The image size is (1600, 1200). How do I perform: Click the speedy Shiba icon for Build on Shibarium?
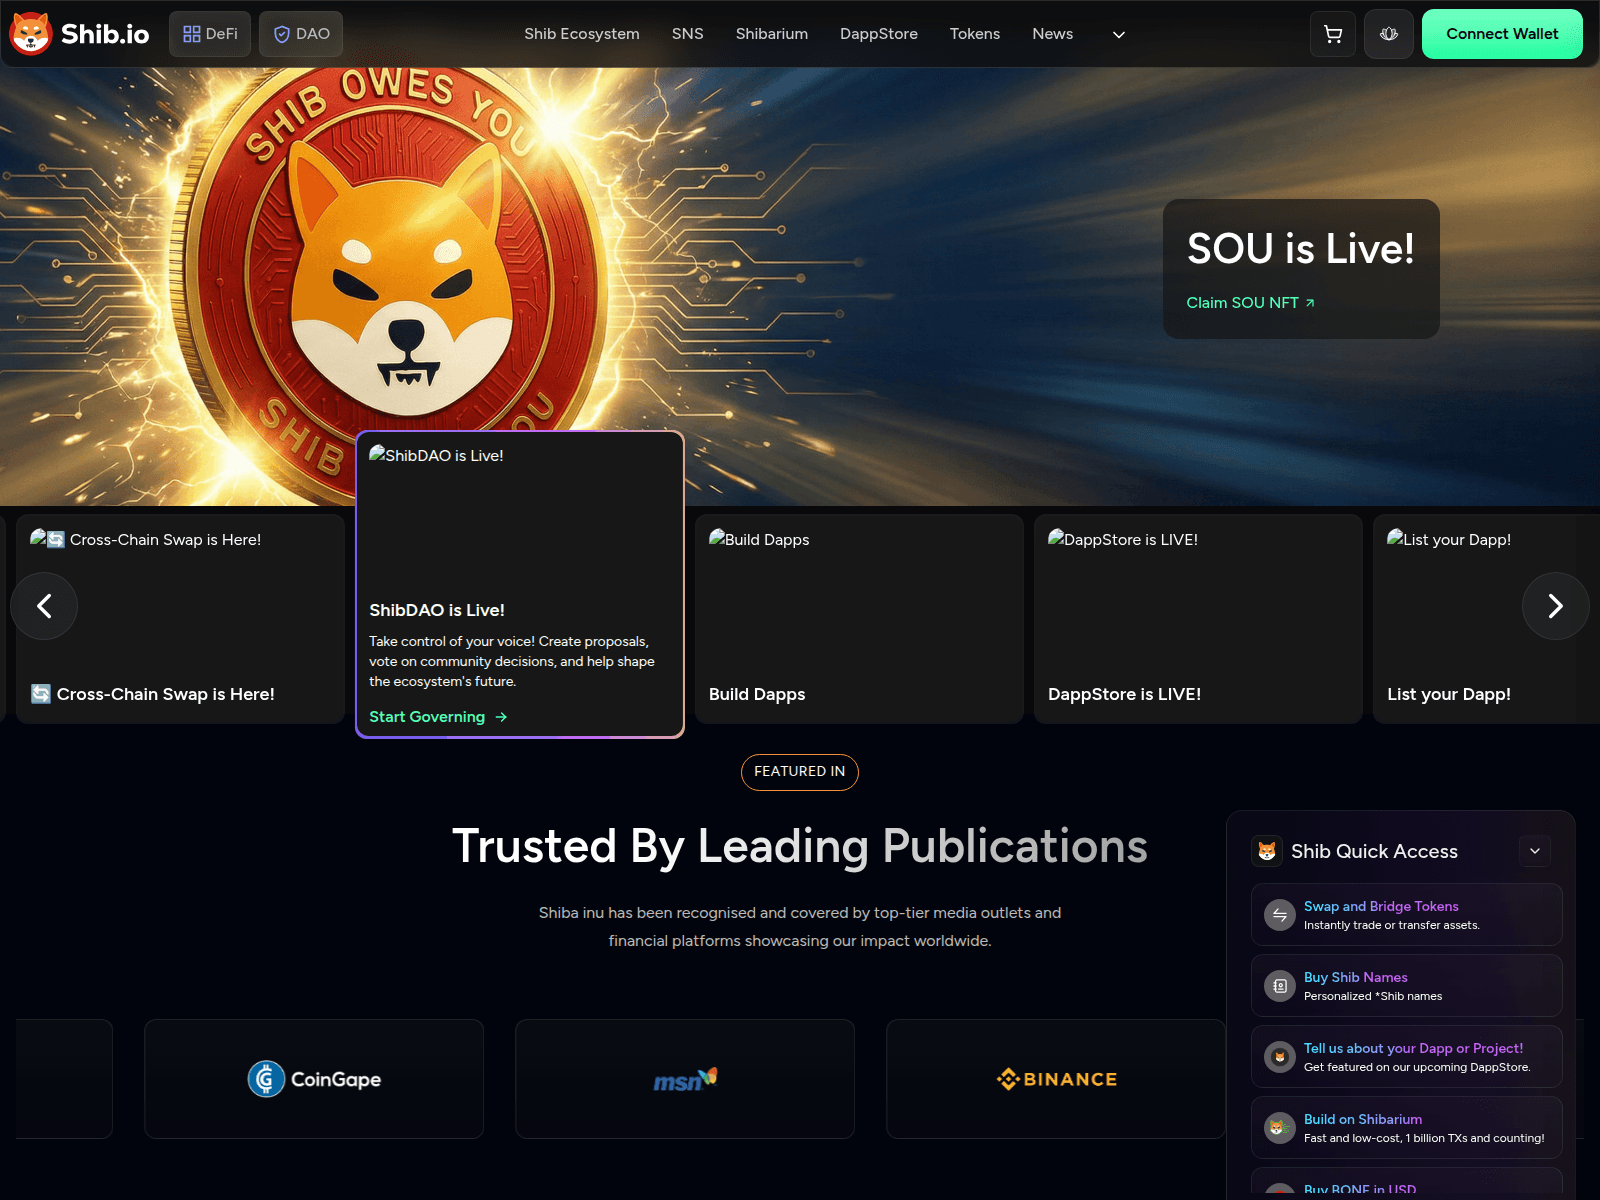click(x=1279, y=1127)
